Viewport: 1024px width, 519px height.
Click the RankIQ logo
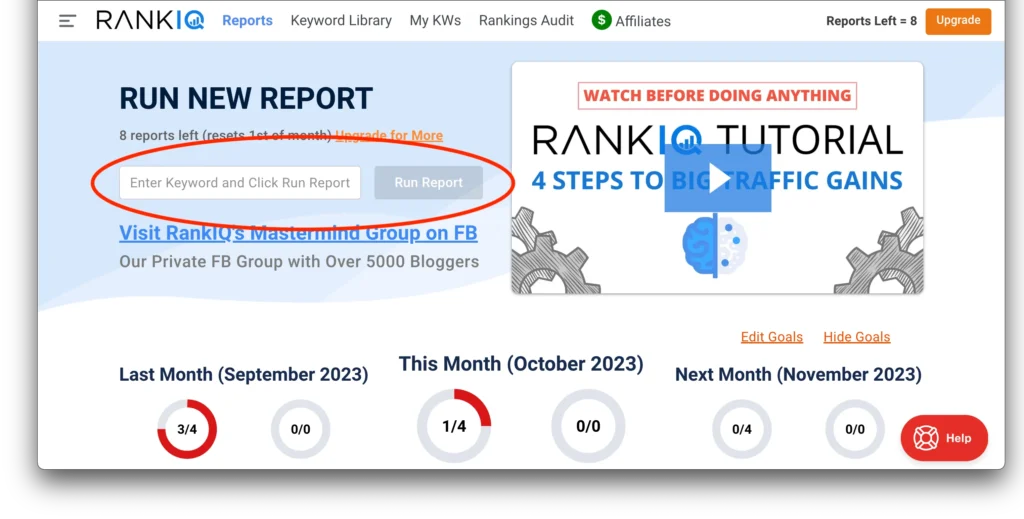[150, 20]
